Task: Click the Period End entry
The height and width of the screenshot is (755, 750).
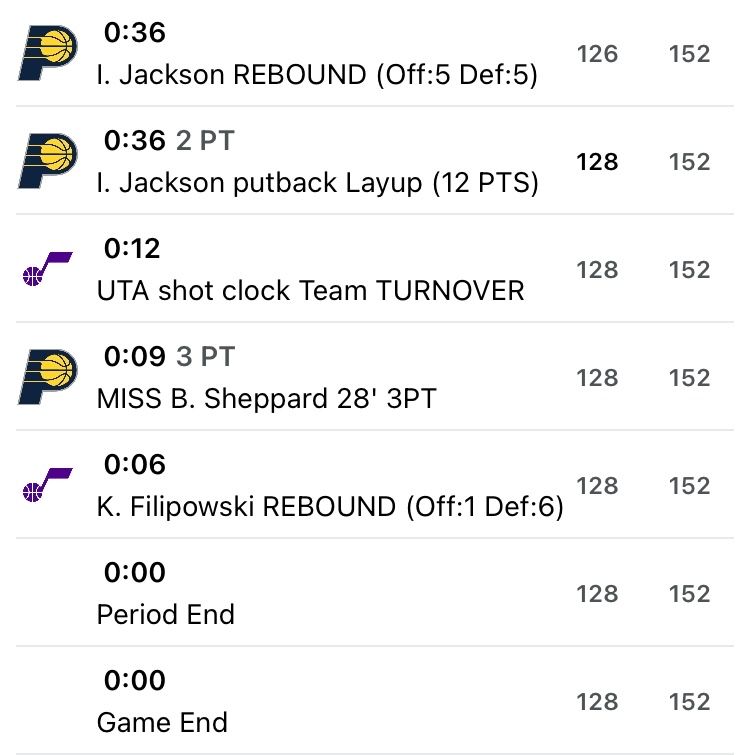Action: tap(165, 614)
